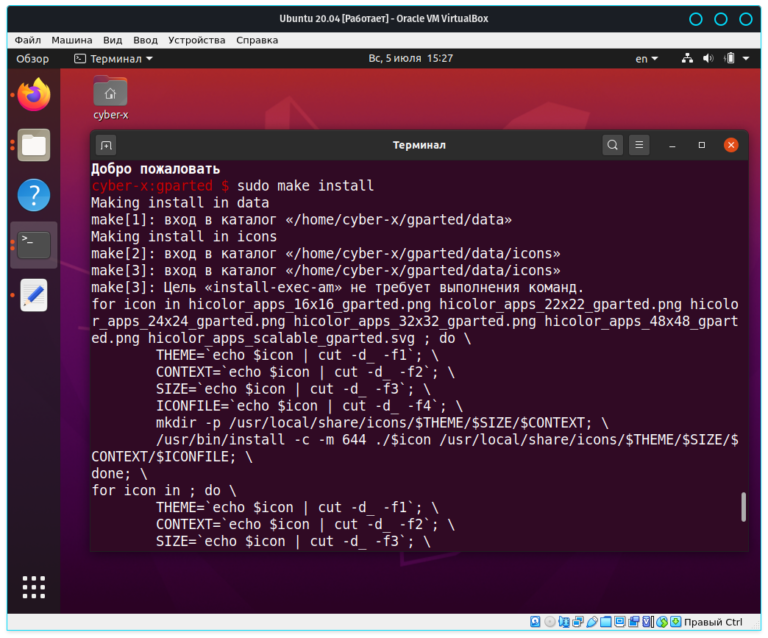The image size is (768, 638).
Task: Click VirtualBox audio indicator in status bar
Action: click(564, 622)
